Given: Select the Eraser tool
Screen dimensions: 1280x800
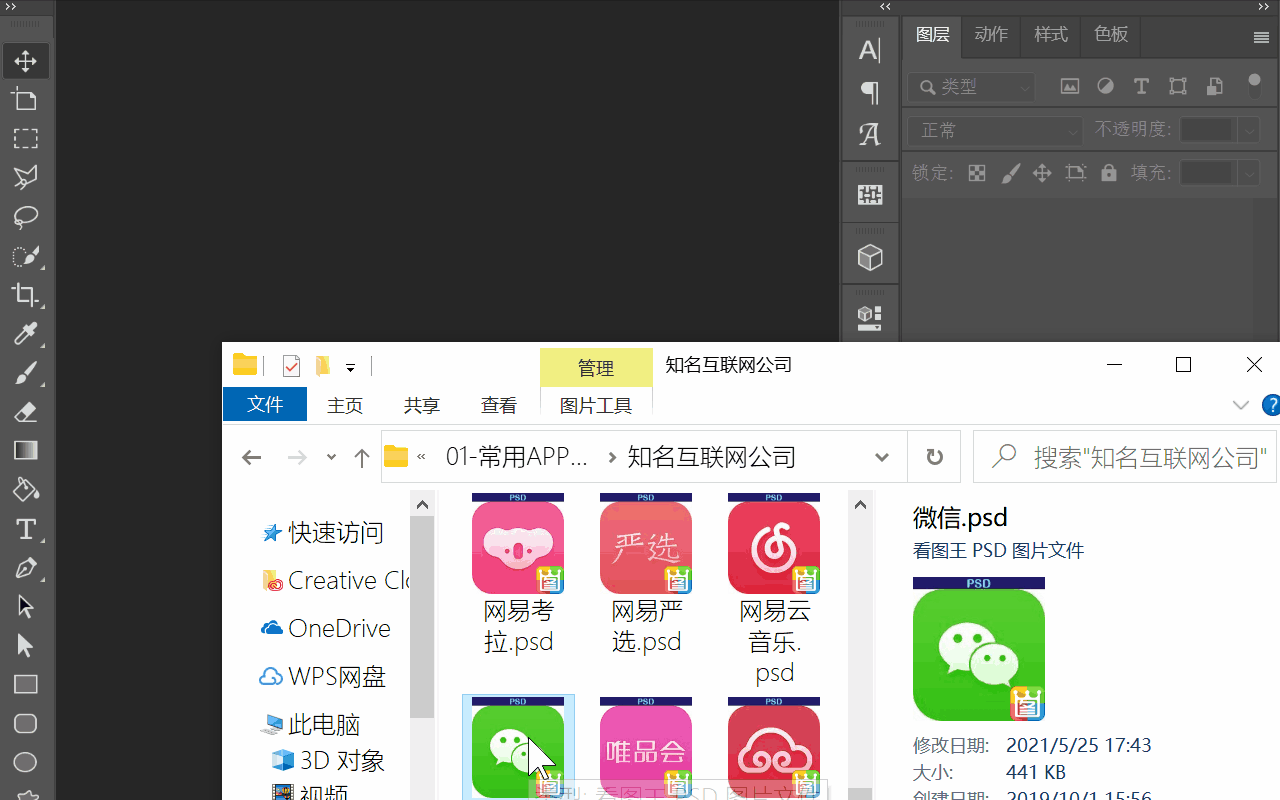Looking at the screenshot, I should [25, 412].
